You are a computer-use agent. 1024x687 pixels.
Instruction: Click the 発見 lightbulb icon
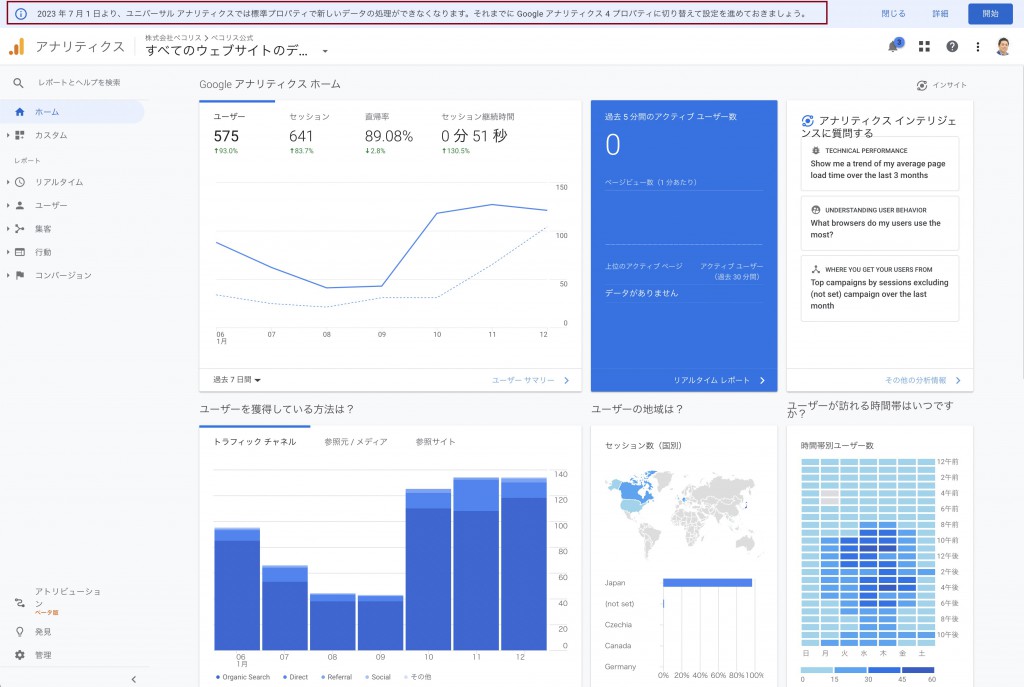[20, 631]
